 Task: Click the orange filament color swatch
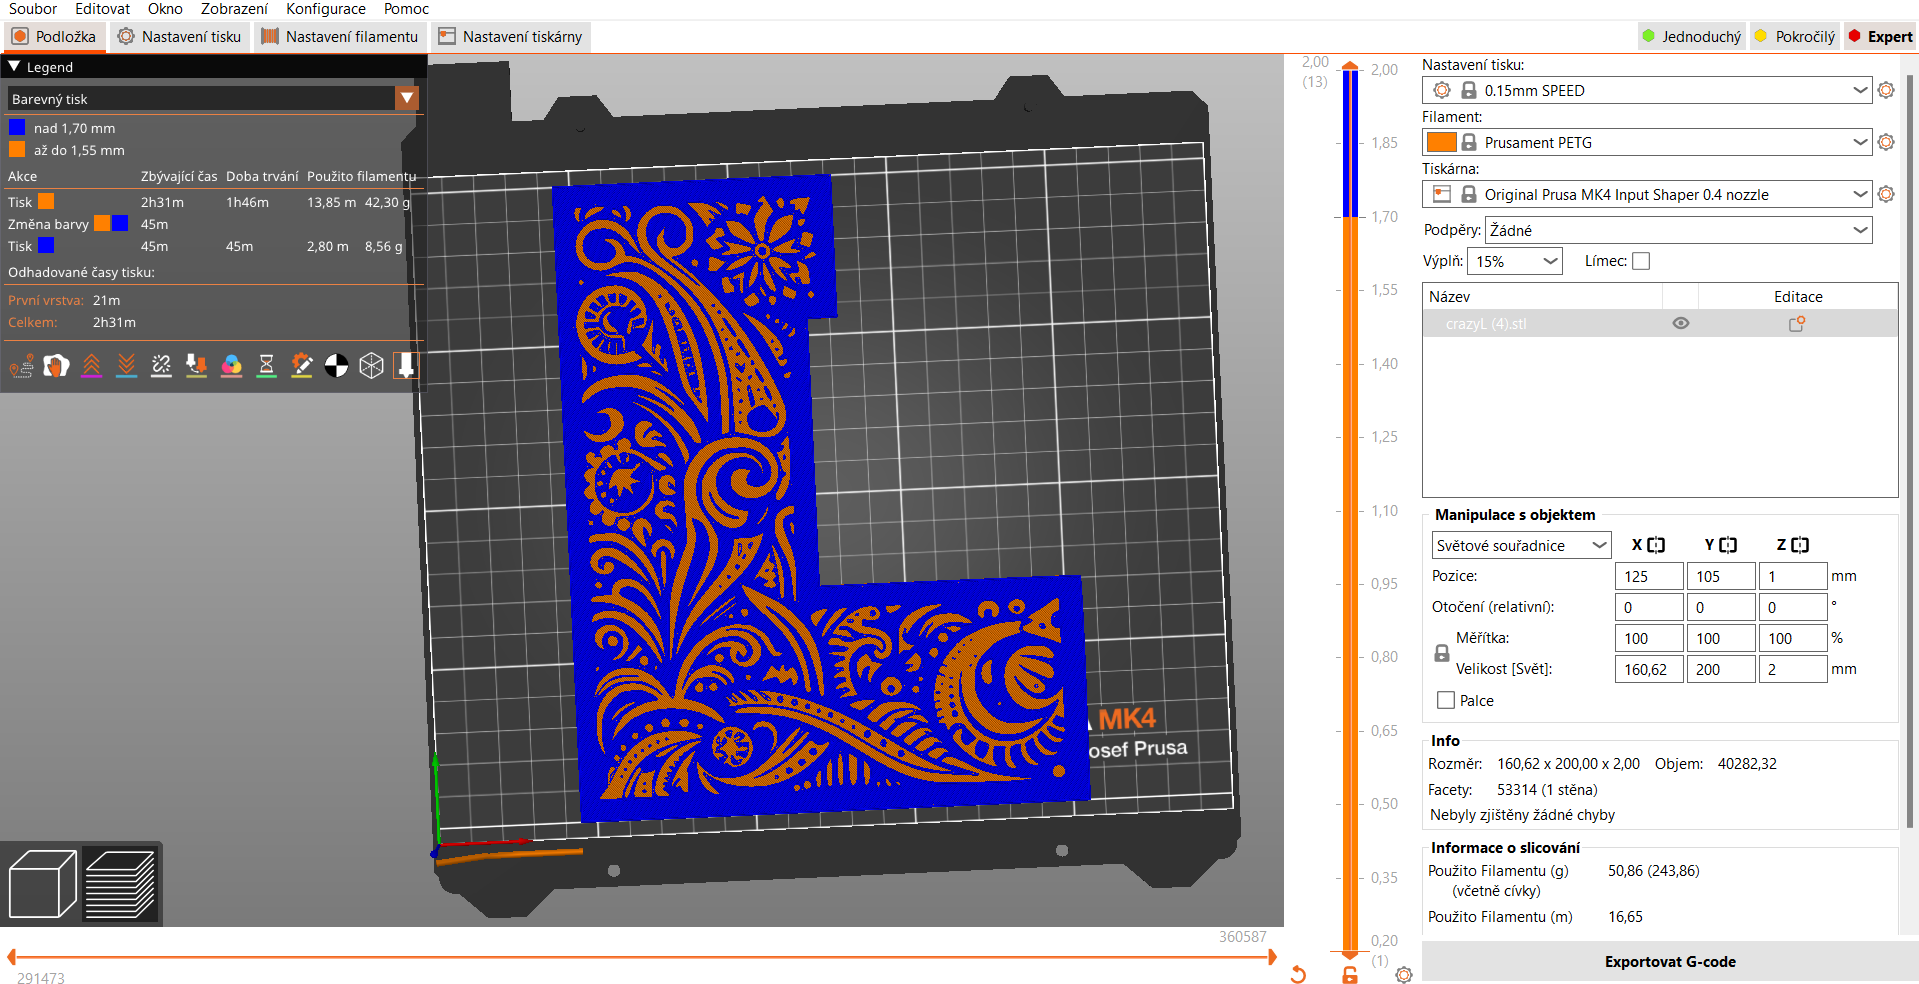pos(1441,142)
